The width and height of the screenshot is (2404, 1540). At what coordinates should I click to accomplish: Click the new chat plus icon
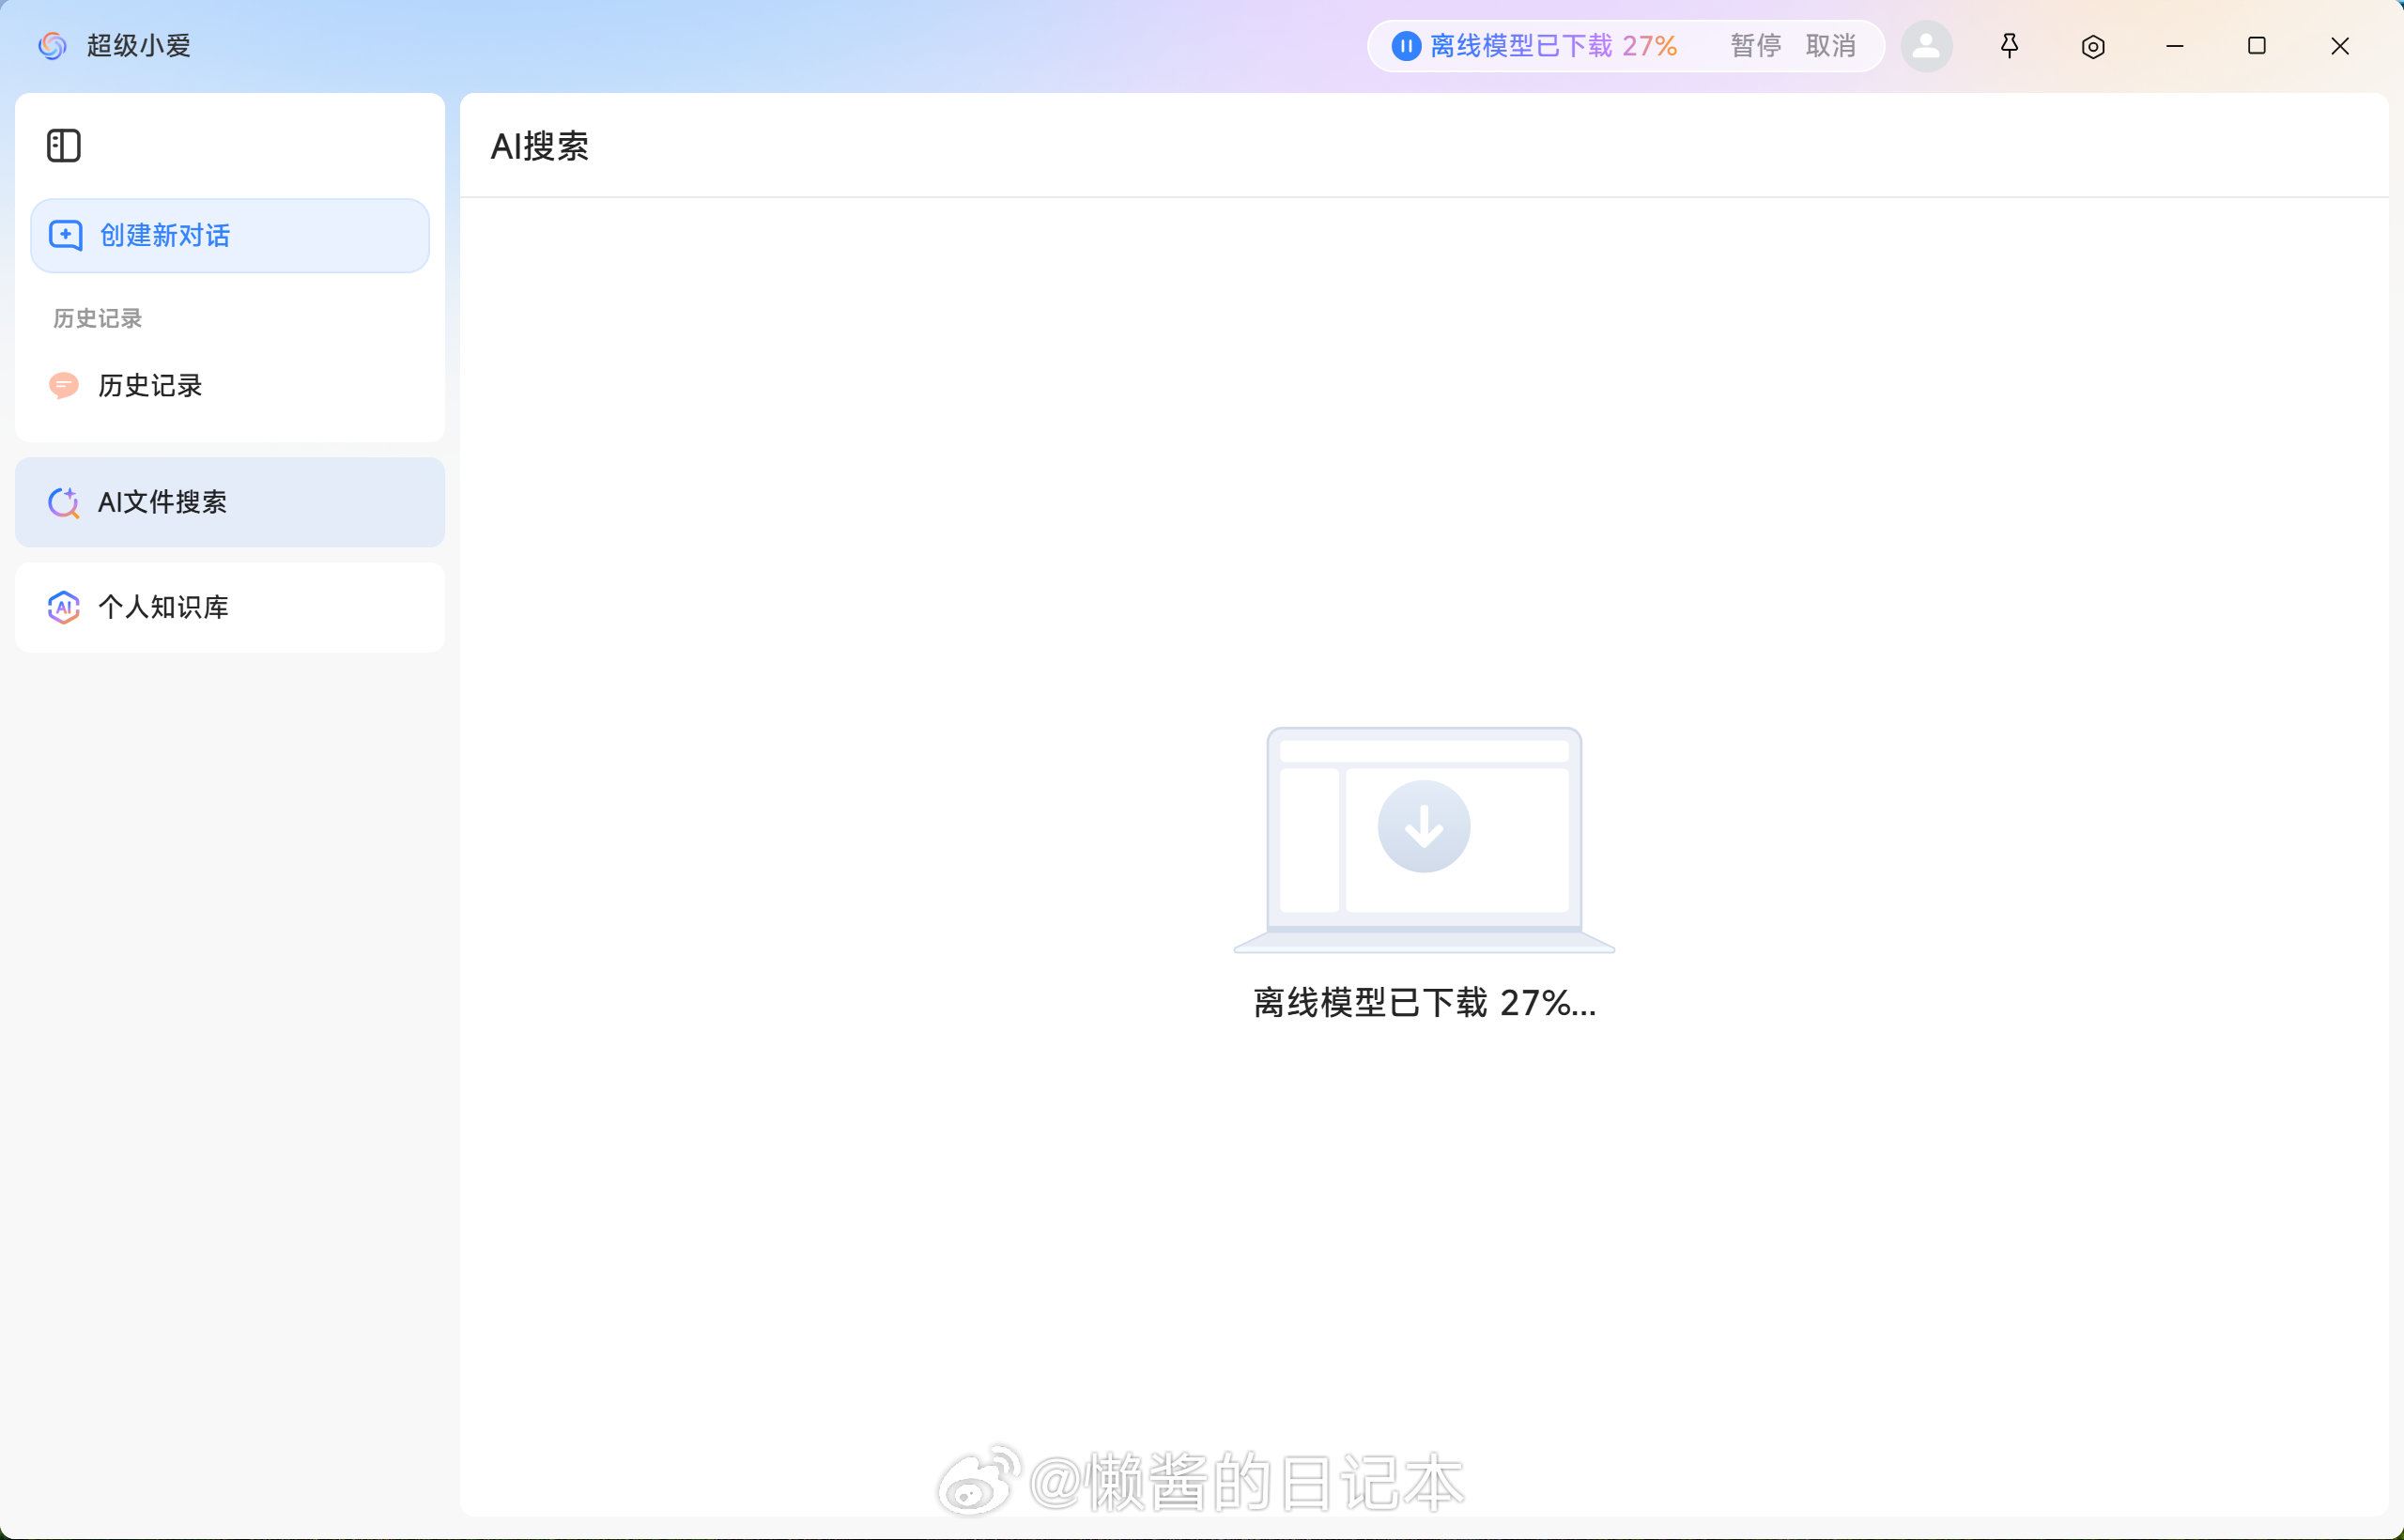click(65, 235)
